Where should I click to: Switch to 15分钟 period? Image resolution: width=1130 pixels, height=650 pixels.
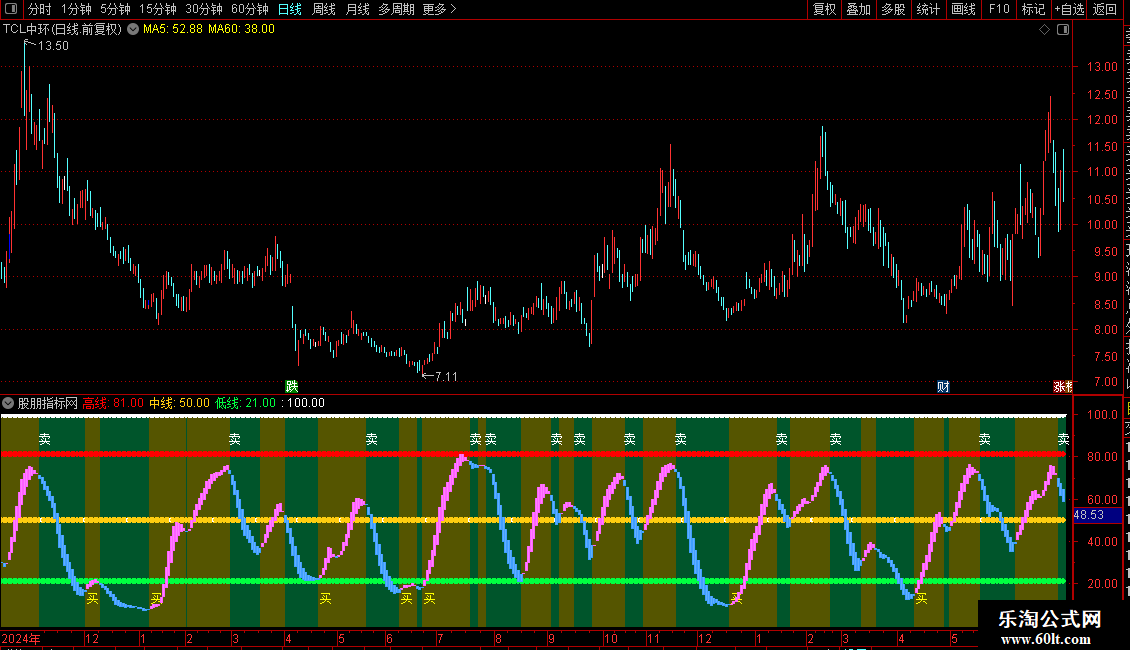tap(158, 9)
